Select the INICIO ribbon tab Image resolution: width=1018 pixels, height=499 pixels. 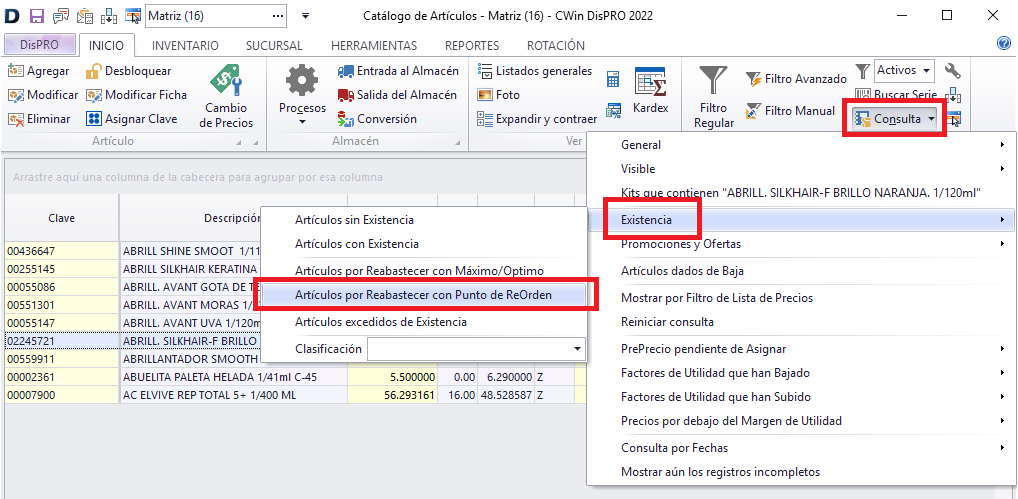[106, 45]
